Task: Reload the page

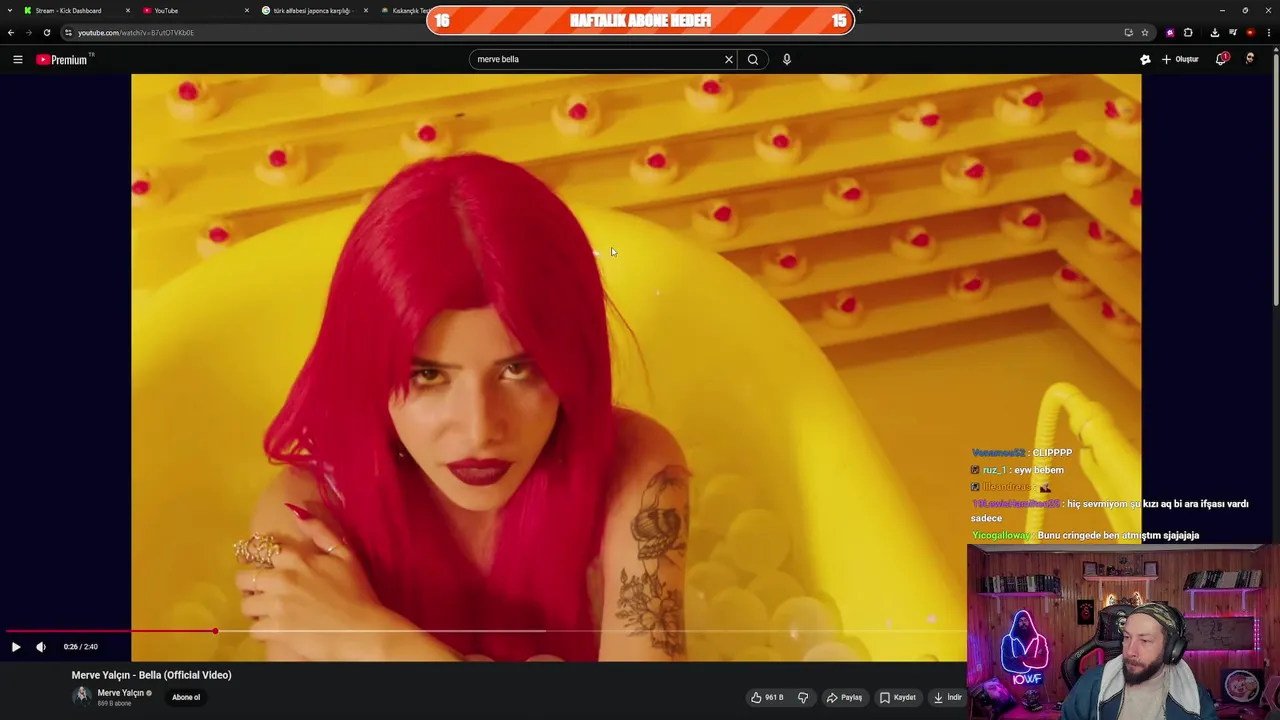Action: point(47,32)
